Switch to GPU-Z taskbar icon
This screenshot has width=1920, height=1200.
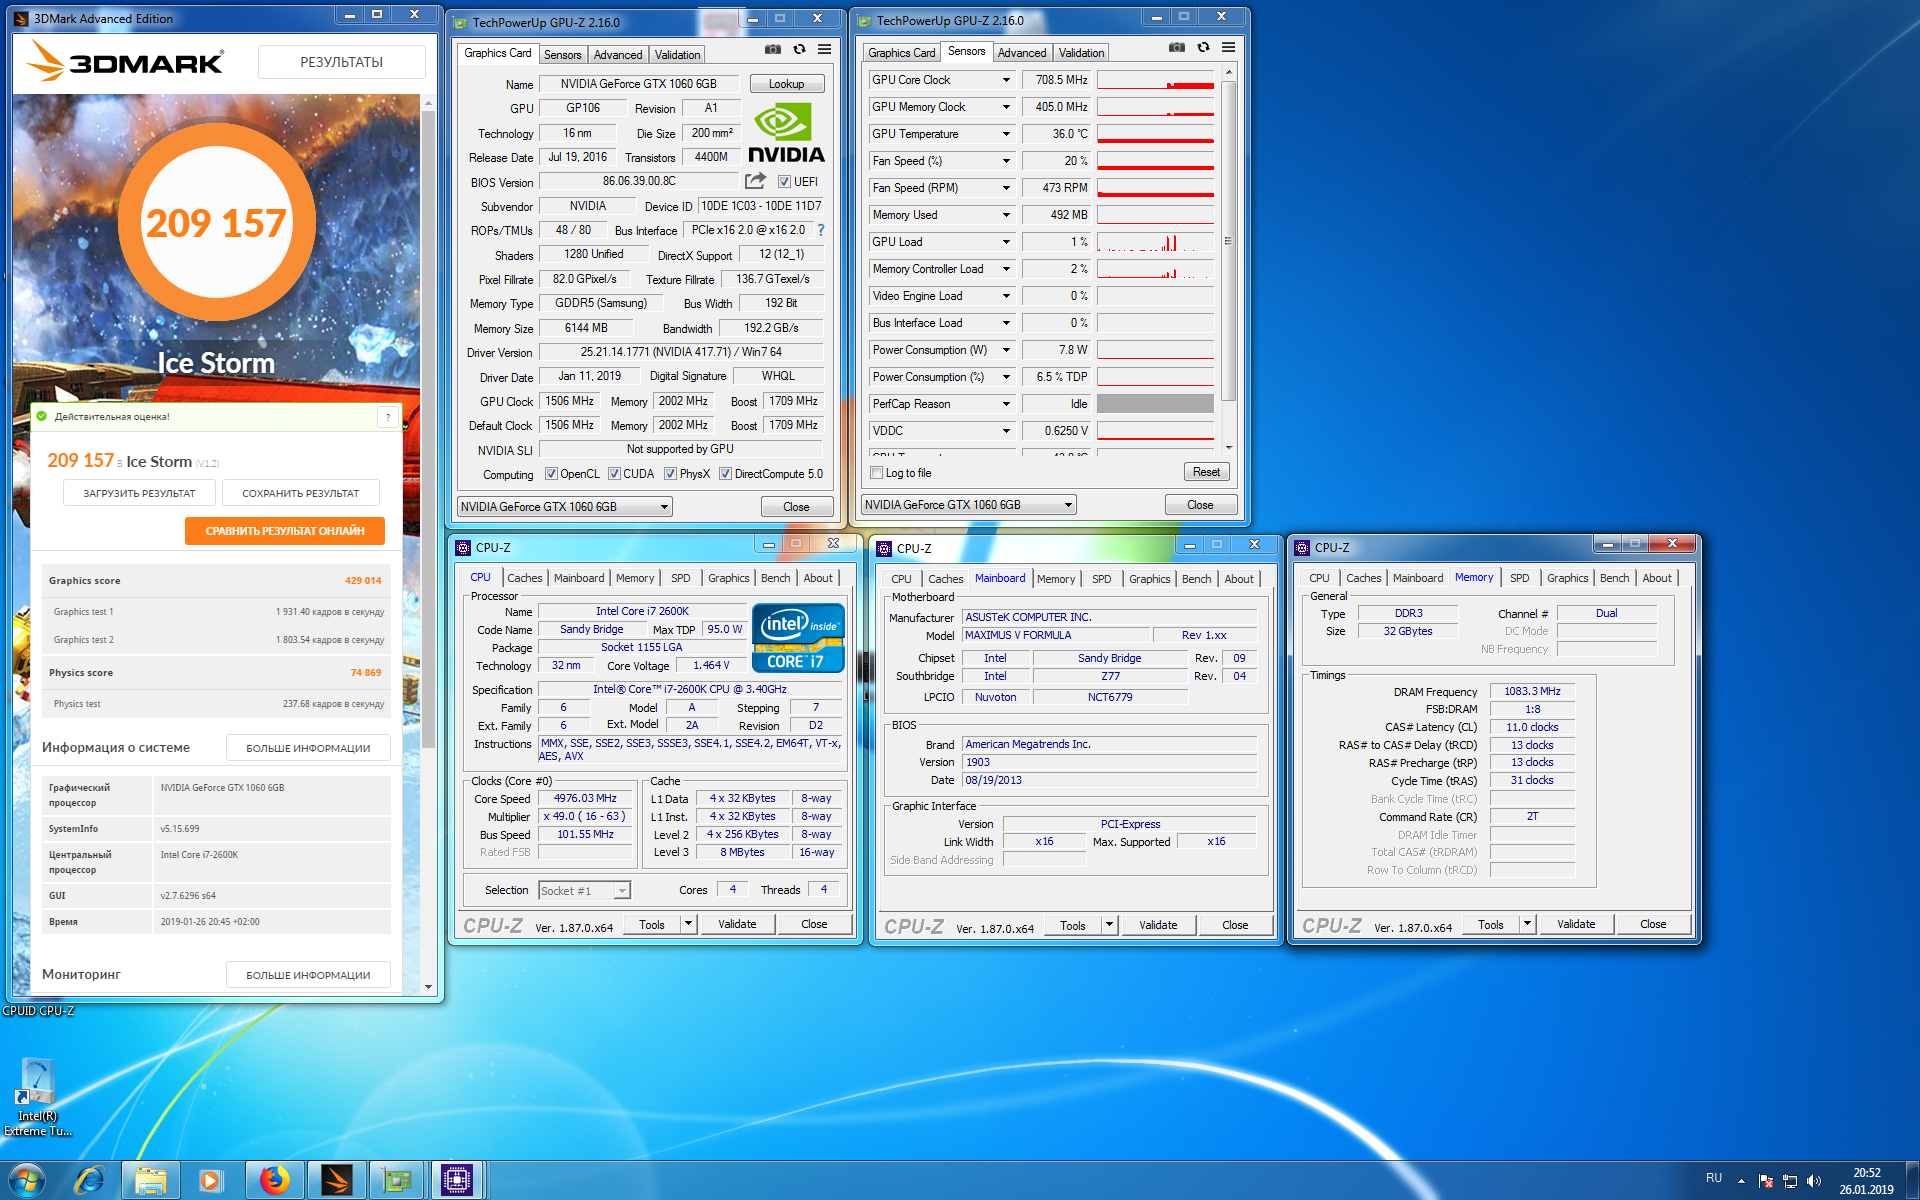pos(397,1181)
